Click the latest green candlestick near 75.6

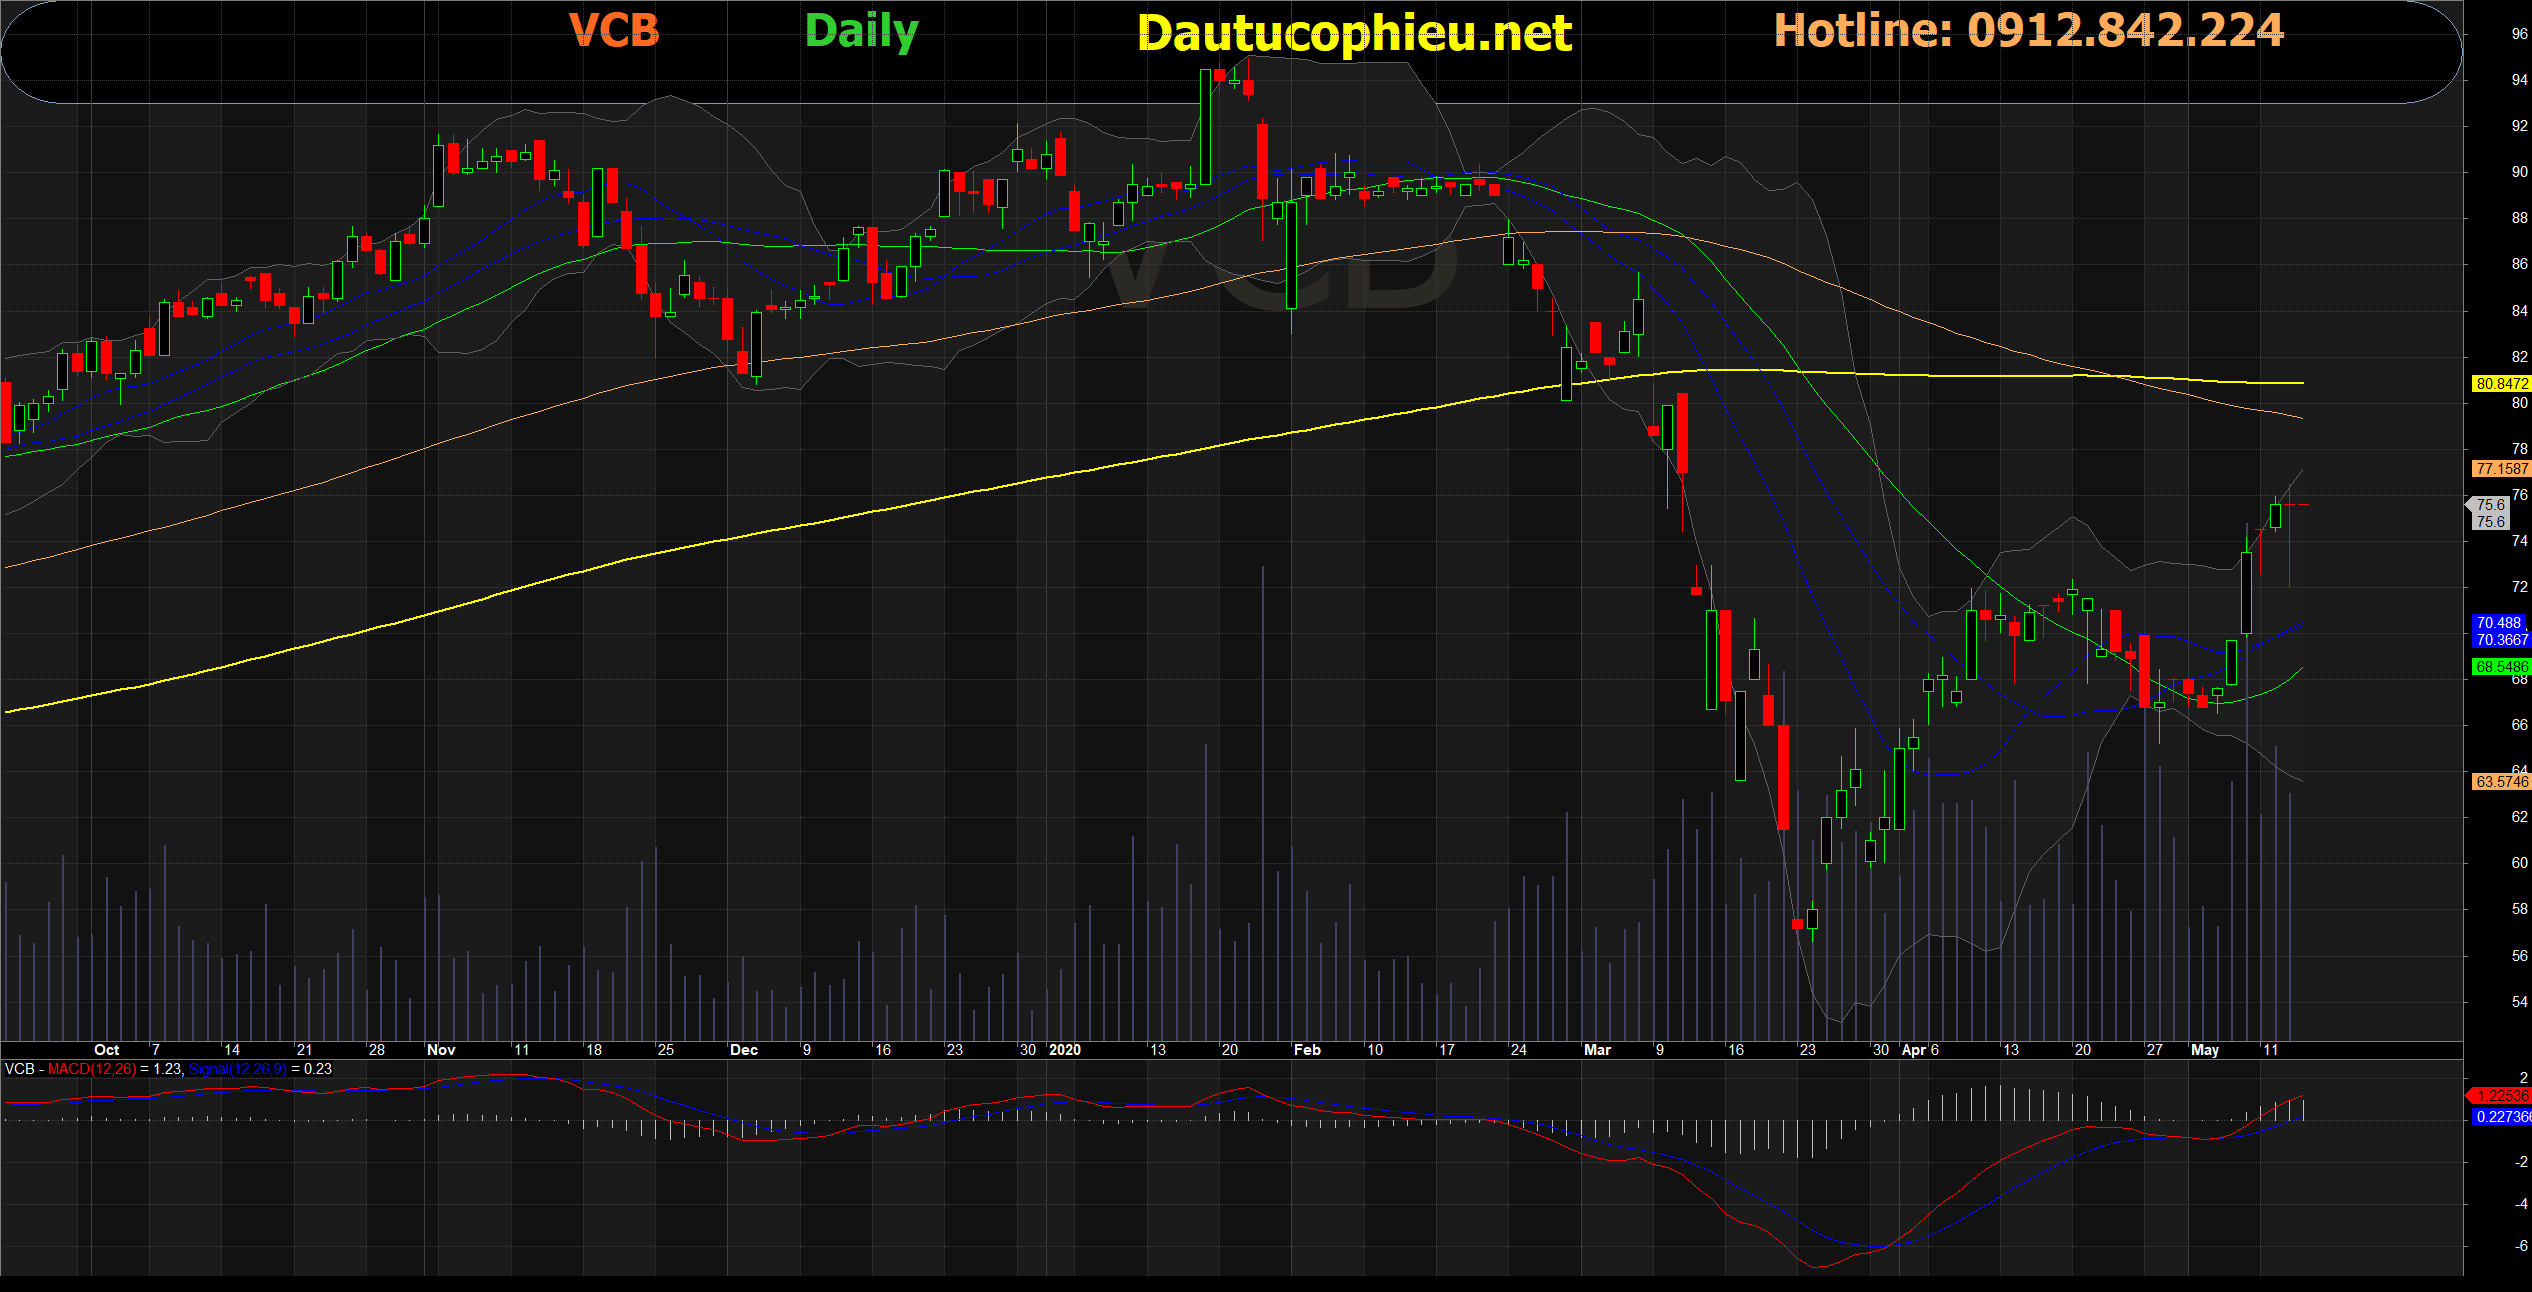(2276, 516)
